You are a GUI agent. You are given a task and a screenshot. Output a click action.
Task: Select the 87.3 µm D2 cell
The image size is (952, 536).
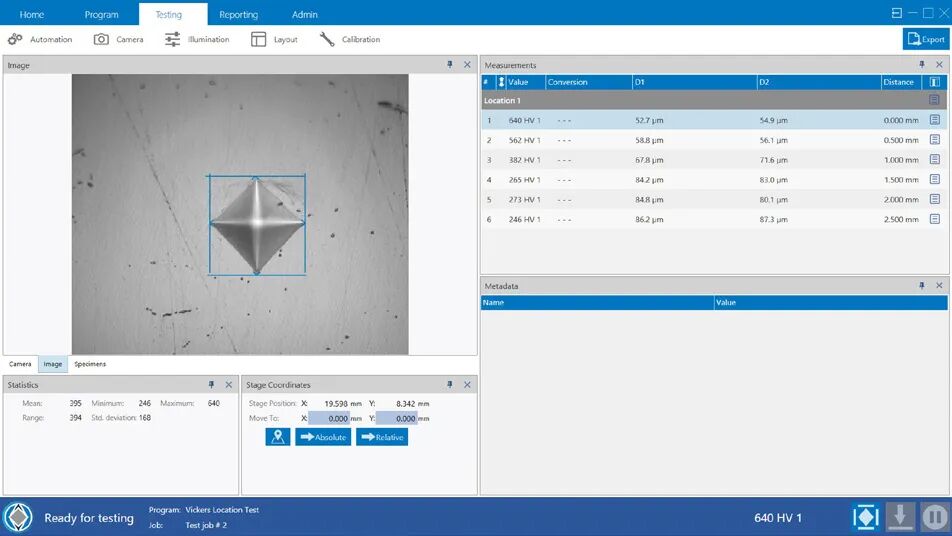(774, 220)
